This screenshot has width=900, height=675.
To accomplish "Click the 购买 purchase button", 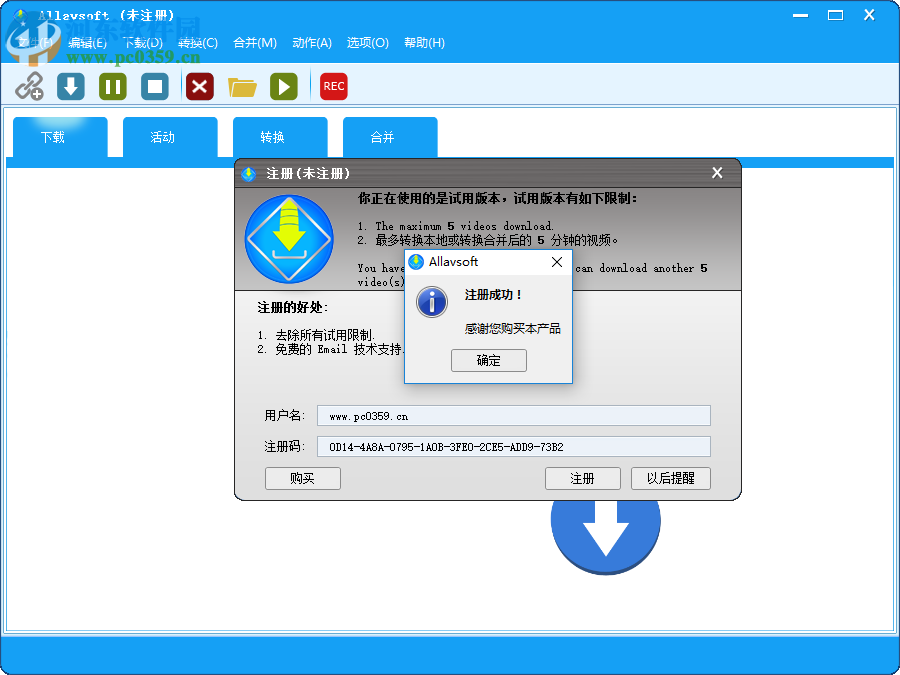I will (302, 478).
